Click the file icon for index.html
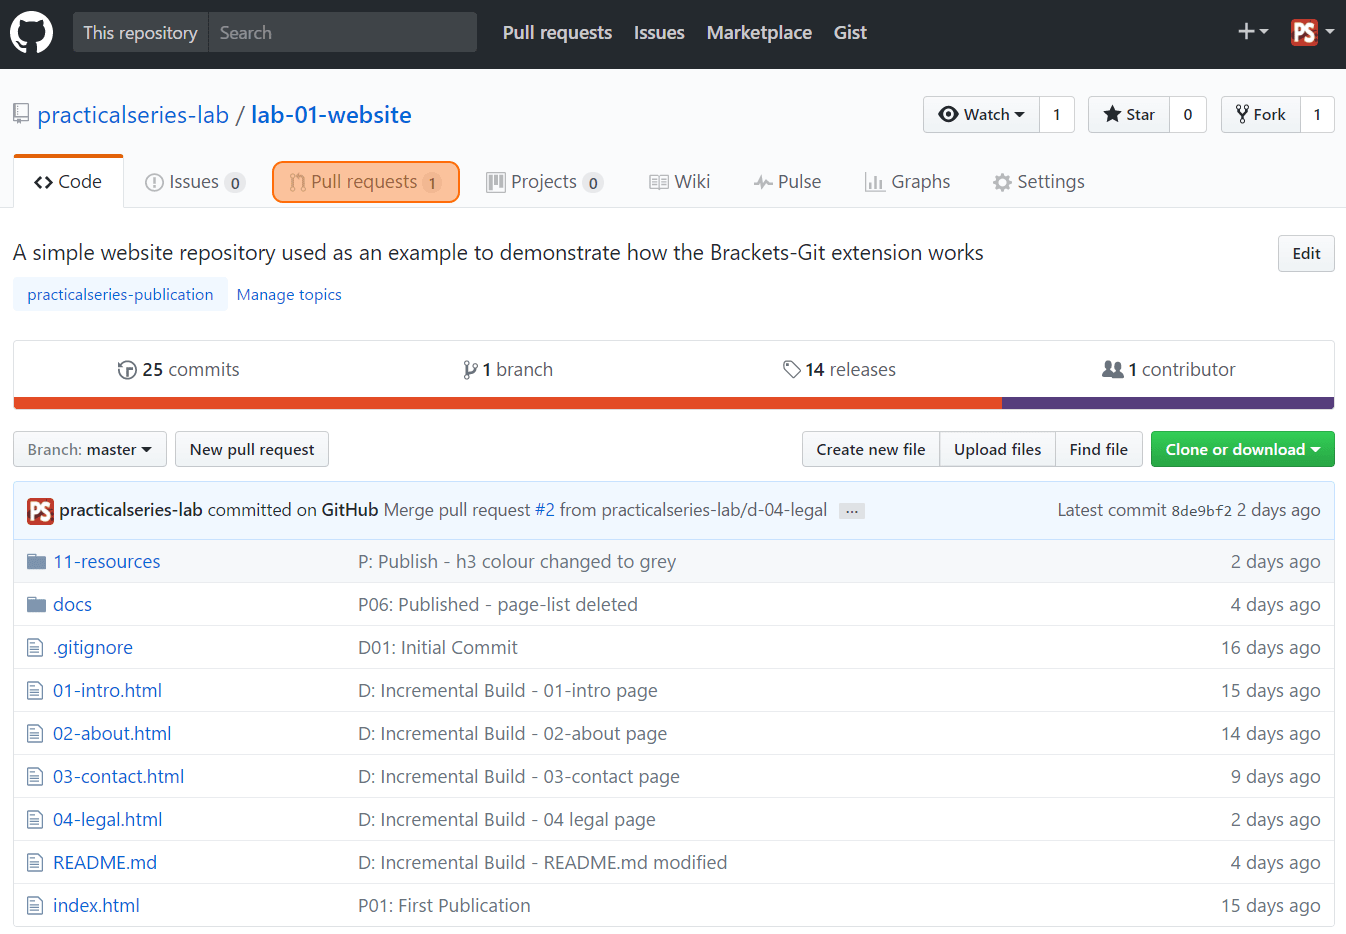This screenshot has height=934, width=1346. click(35, 906)
